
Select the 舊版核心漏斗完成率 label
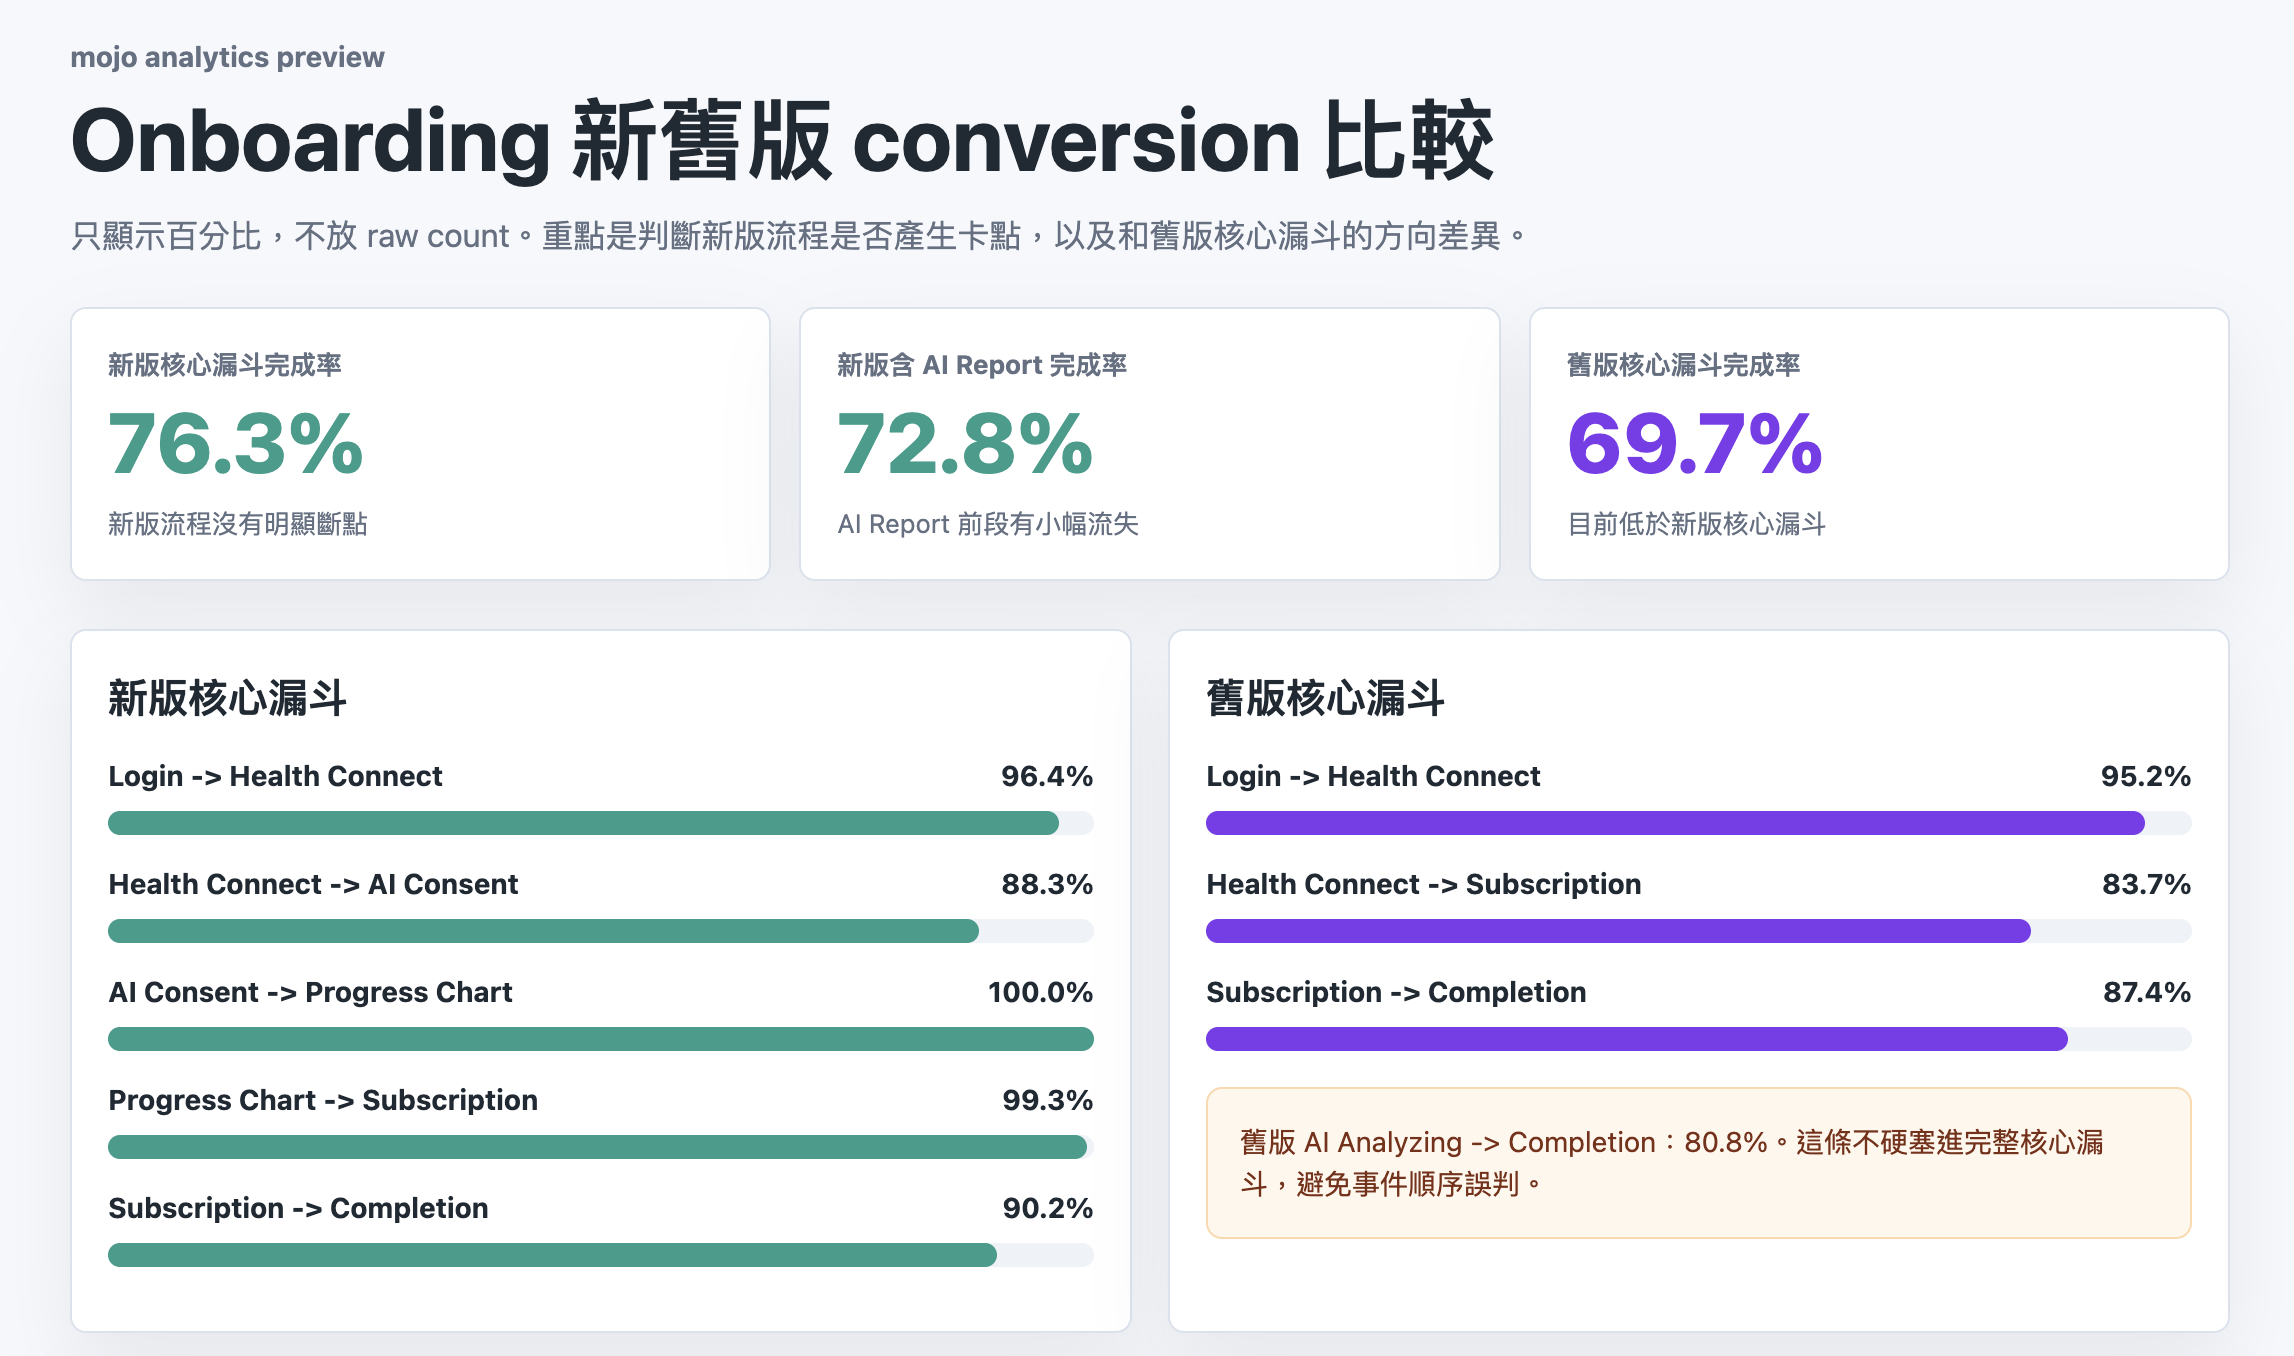(1684, 365)
